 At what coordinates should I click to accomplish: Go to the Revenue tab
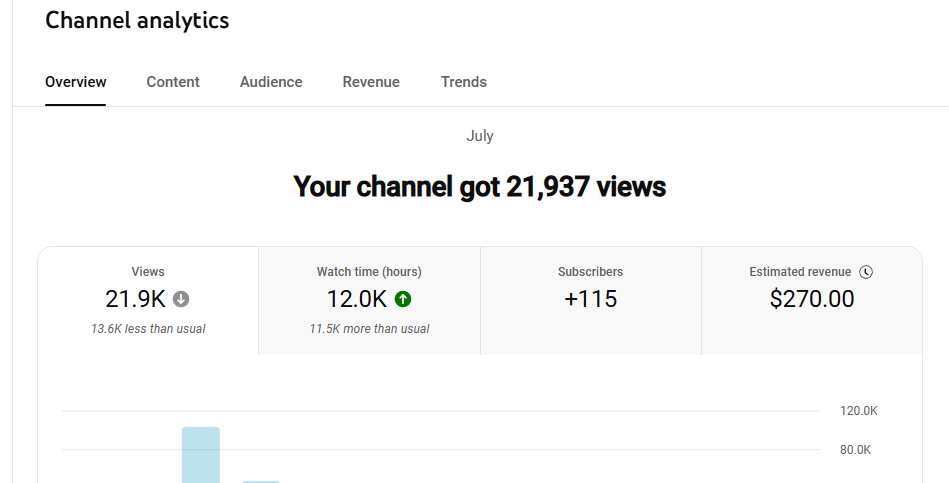tap(371, 82)
